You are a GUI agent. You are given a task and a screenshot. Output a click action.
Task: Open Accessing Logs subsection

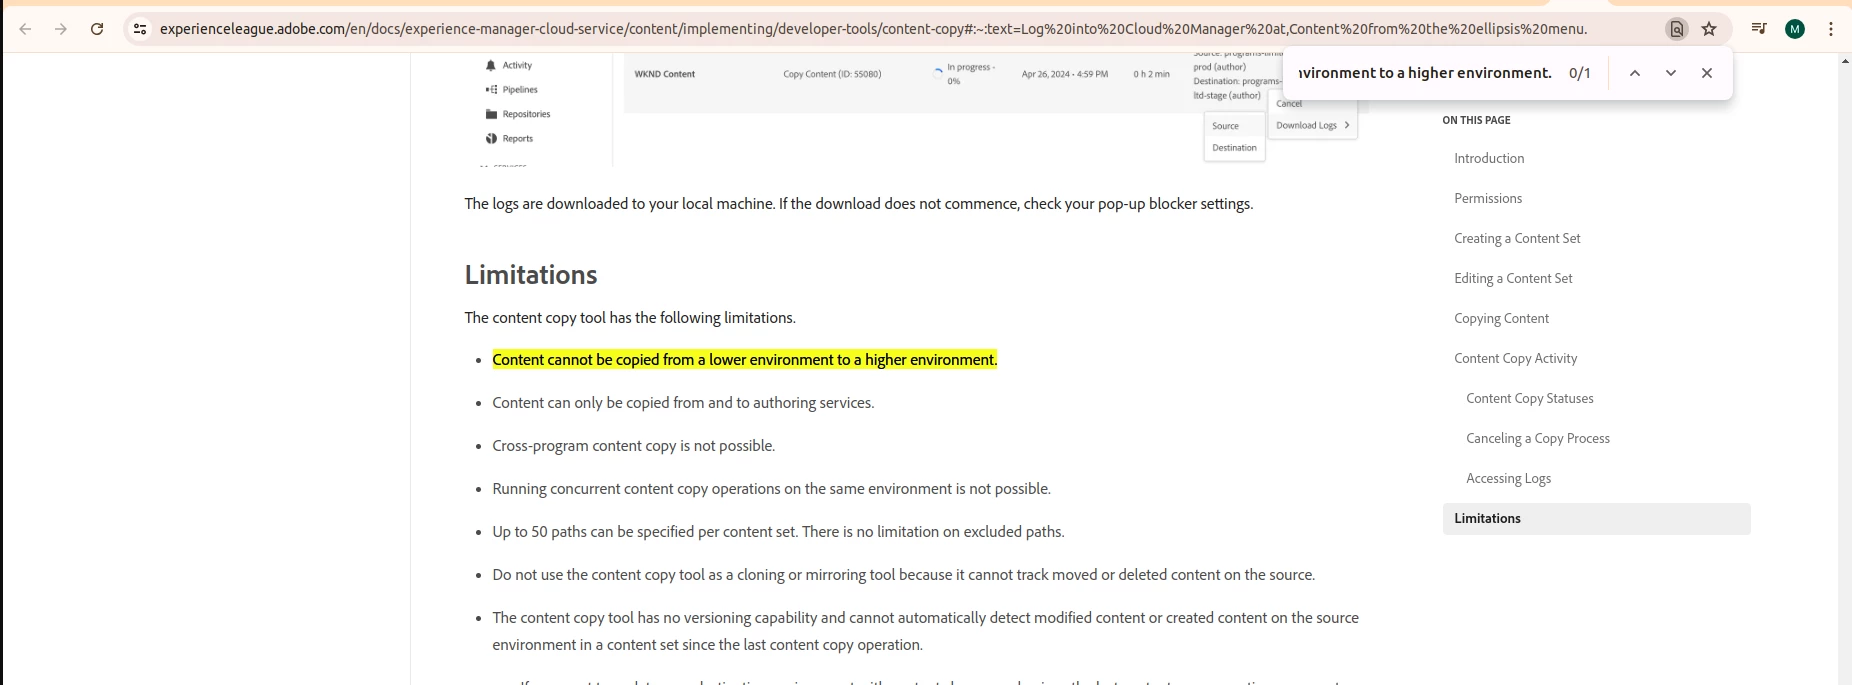coord(1508,478)
